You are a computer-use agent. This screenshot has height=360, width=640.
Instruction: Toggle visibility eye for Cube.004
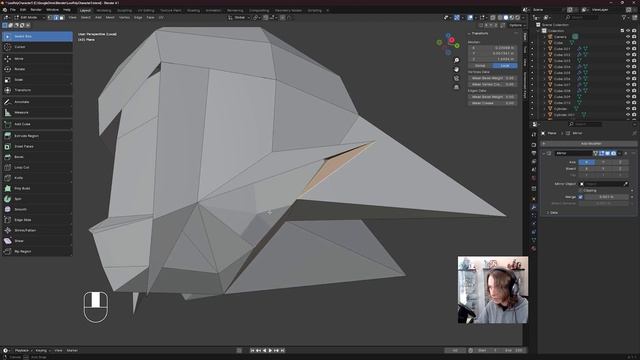click(x=628, y=67)
